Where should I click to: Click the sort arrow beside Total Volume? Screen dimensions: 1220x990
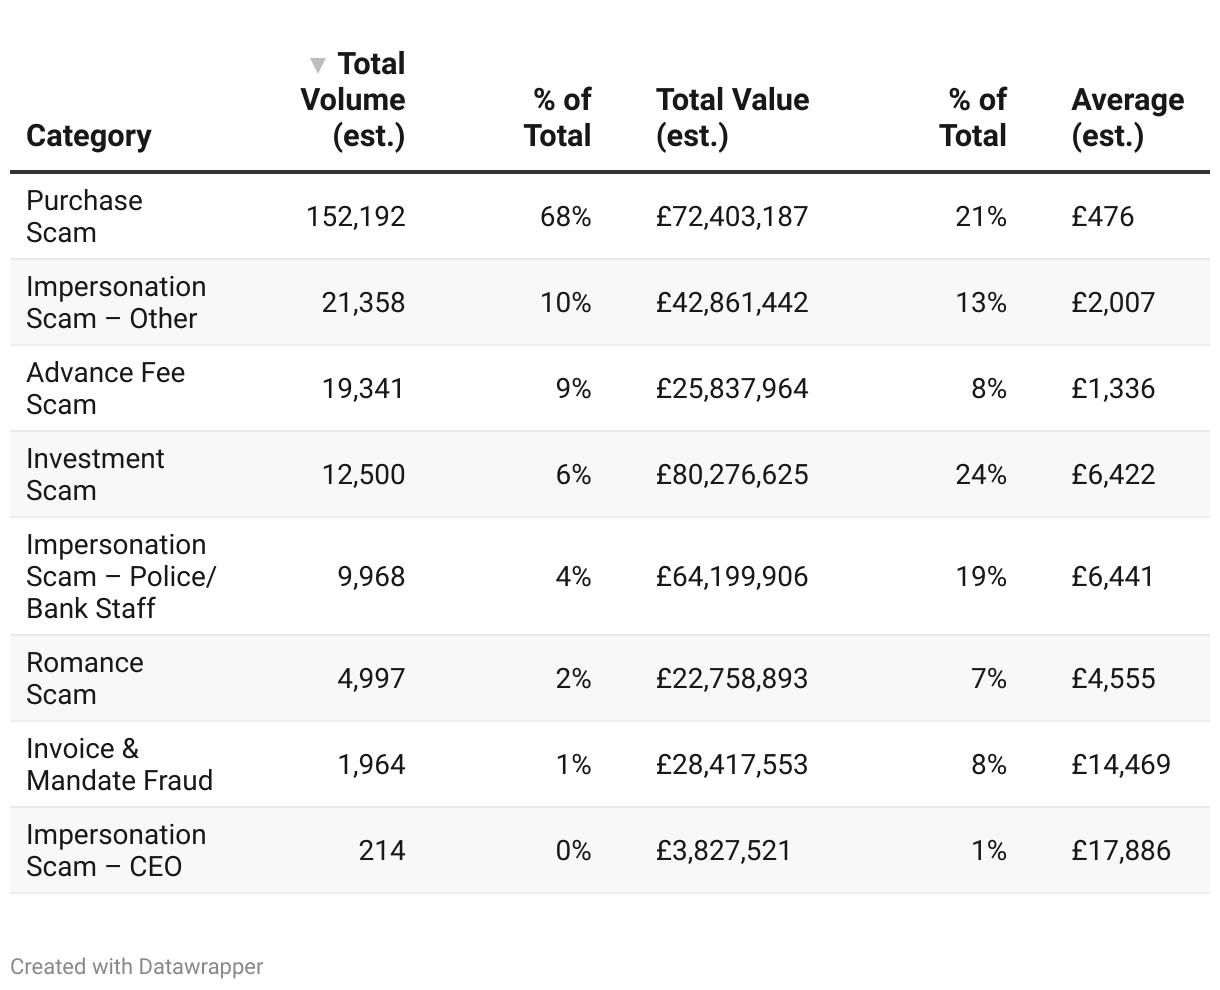pos(318,66)
